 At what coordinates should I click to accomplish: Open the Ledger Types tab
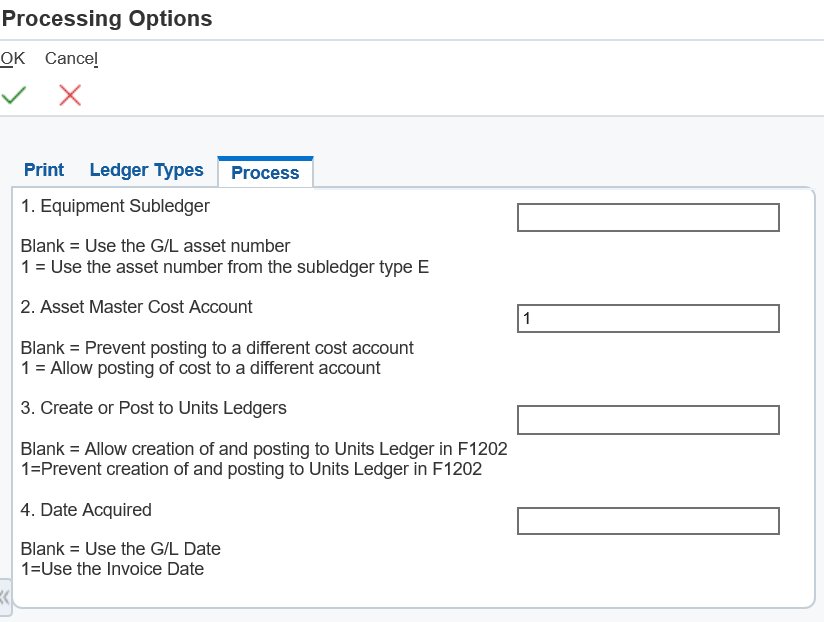pyautogui.click(x=147, y=170)
